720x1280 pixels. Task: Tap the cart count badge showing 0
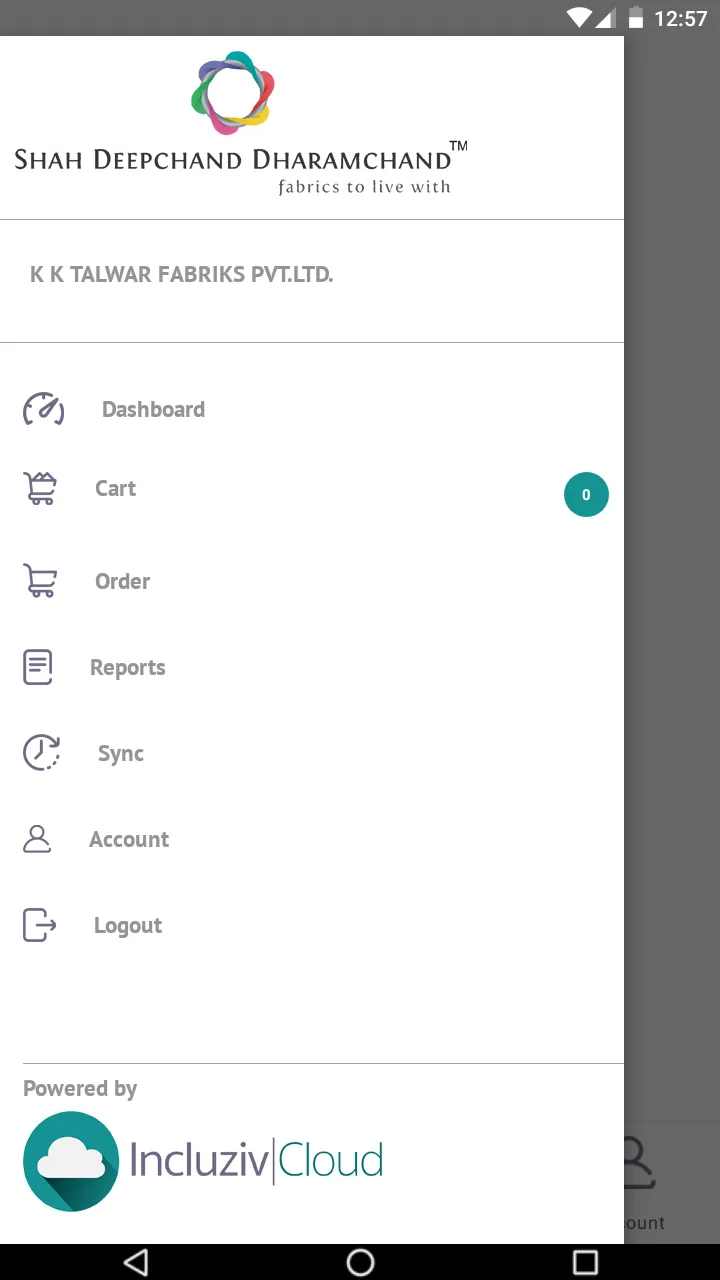(x=586, y=494)
